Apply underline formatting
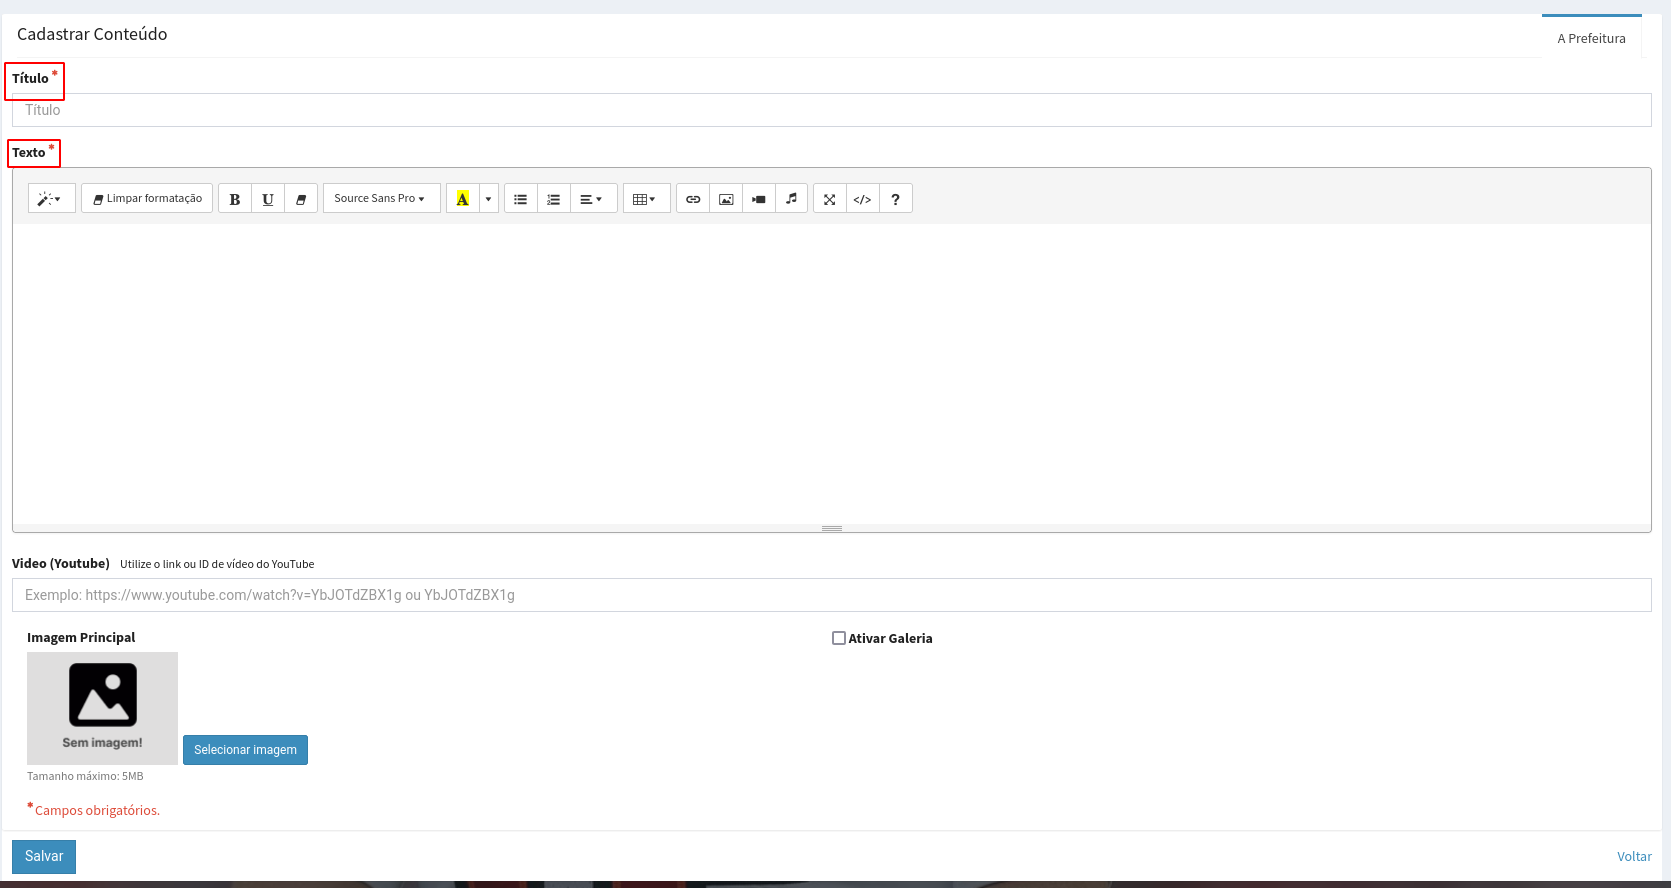Viewport: 1671px width, 888px height. (268, 199)
